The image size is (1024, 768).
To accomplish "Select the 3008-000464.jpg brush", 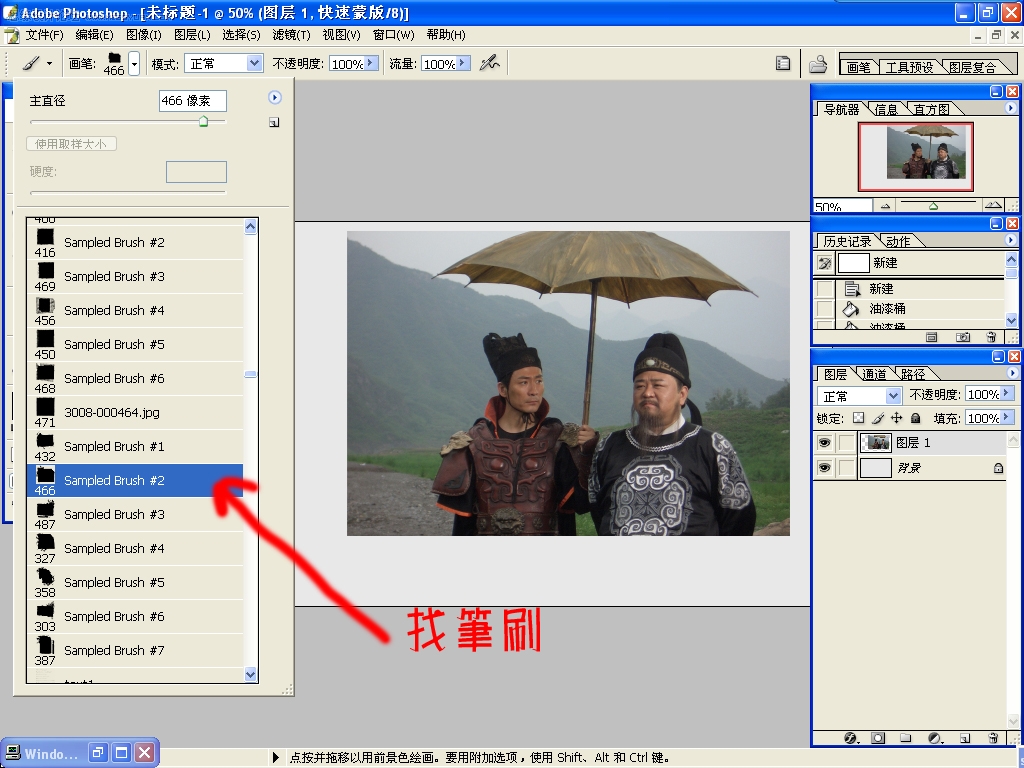I will (x=135, y=412).
